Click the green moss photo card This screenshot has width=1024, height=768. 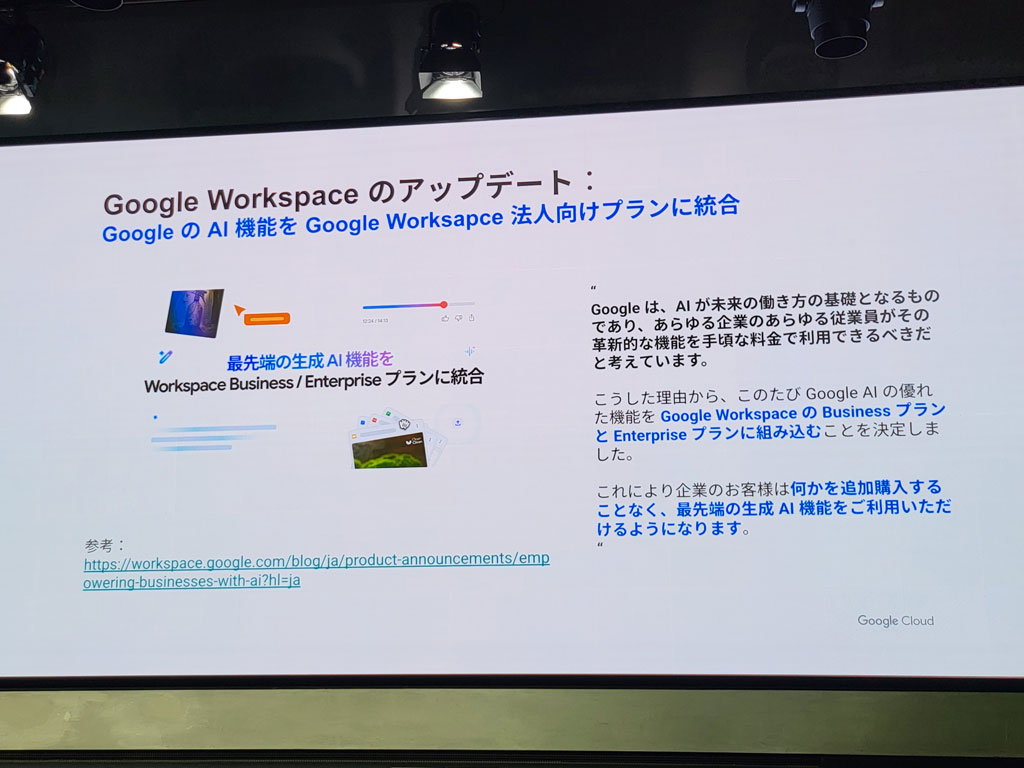click(390, 453)
